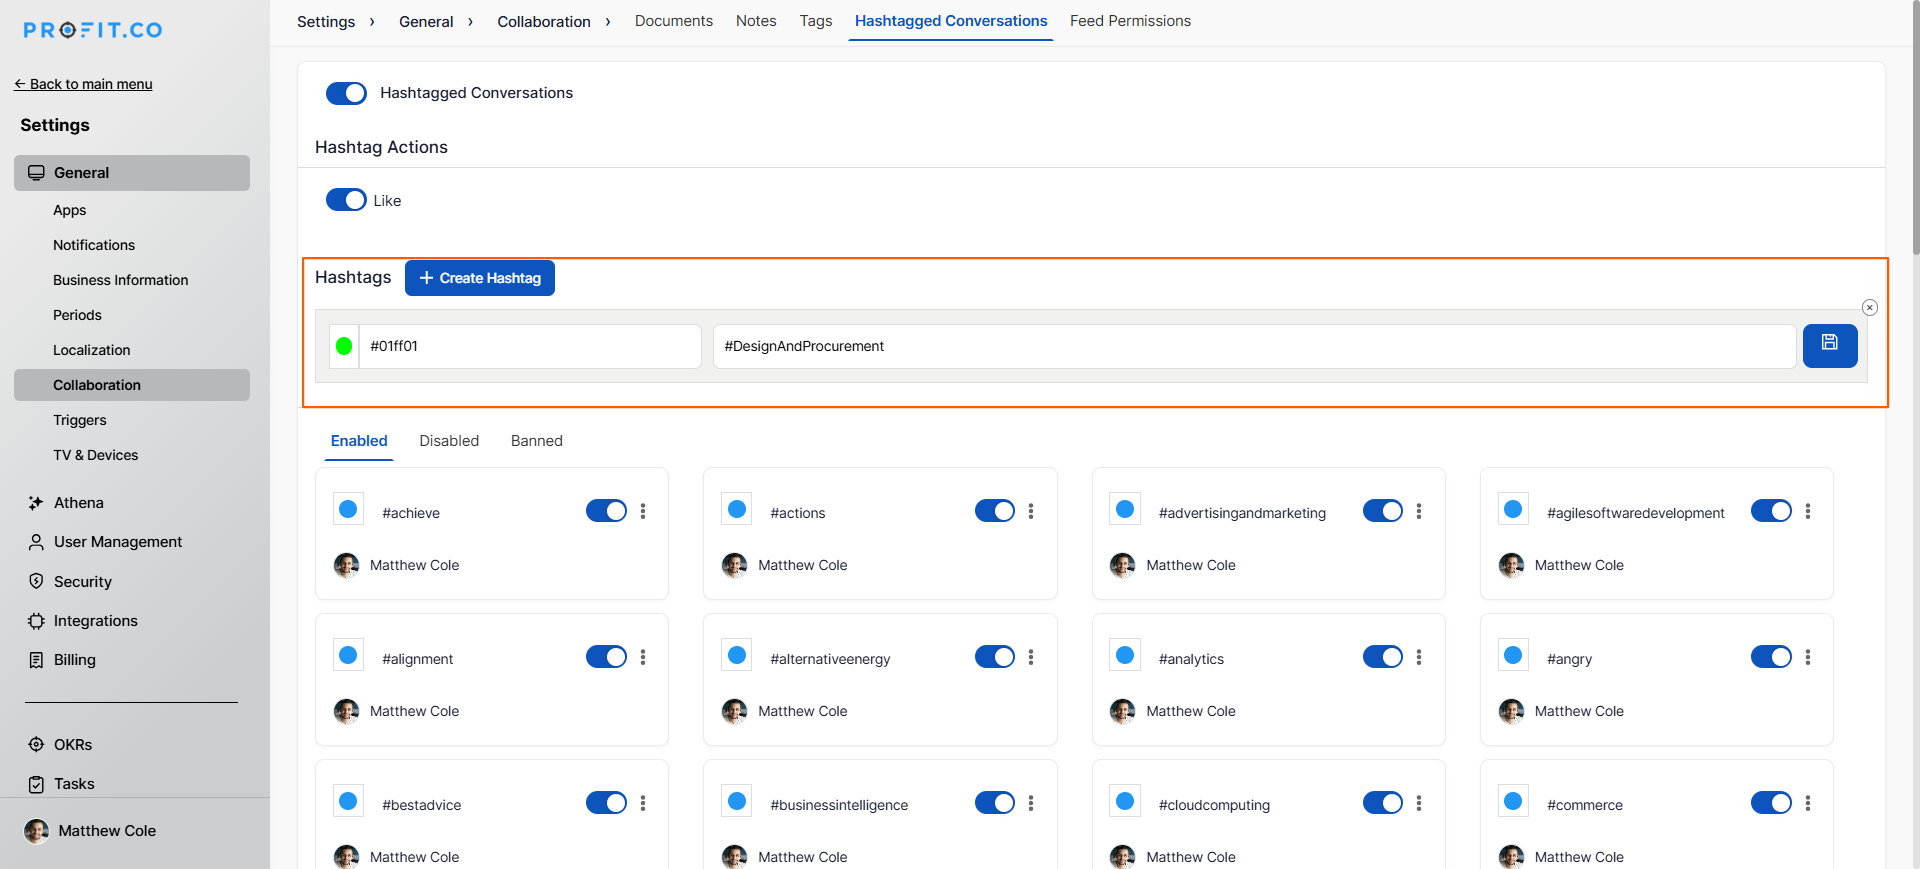1920x869 pixels.
Task: Click the Create Hashtag button
Action: tap(480, 278)
